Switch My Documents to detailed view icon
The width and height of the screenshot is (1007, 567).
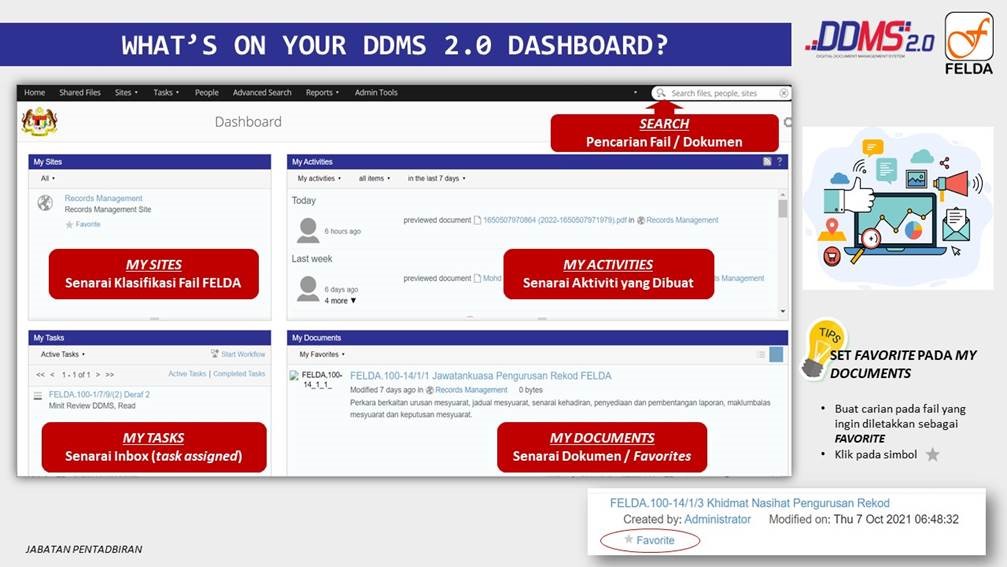pos(776,354)
